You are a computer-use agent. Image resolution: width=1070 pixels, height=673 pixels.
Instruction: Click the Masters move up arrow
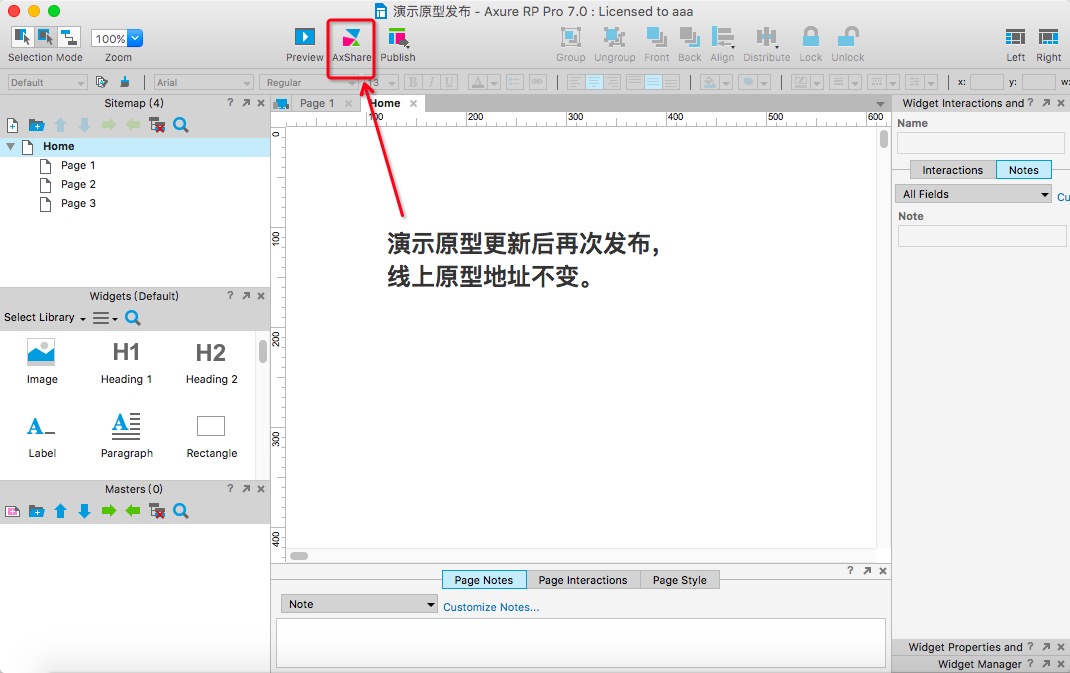tap(60, 511)
